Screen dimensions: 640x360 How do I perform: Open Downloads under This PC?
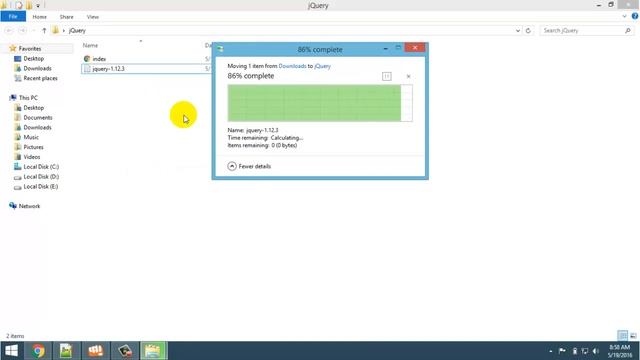[x=37, y=127]
